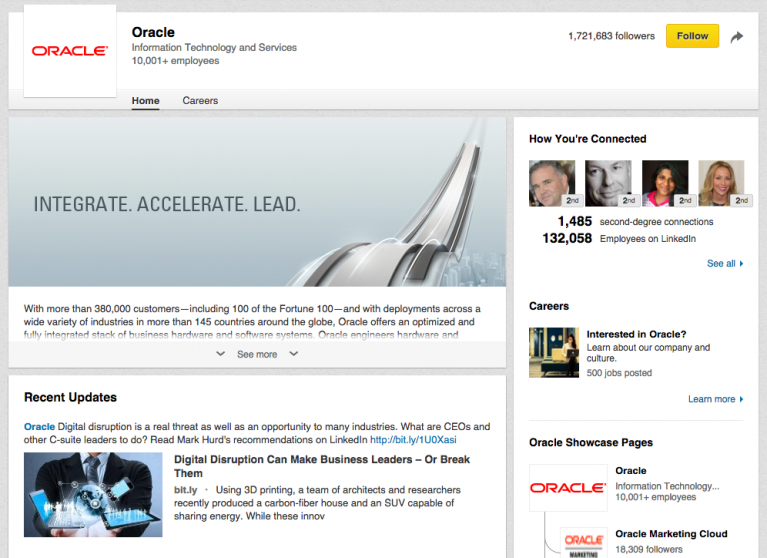Open third connection's profile photo

[664, 183]
